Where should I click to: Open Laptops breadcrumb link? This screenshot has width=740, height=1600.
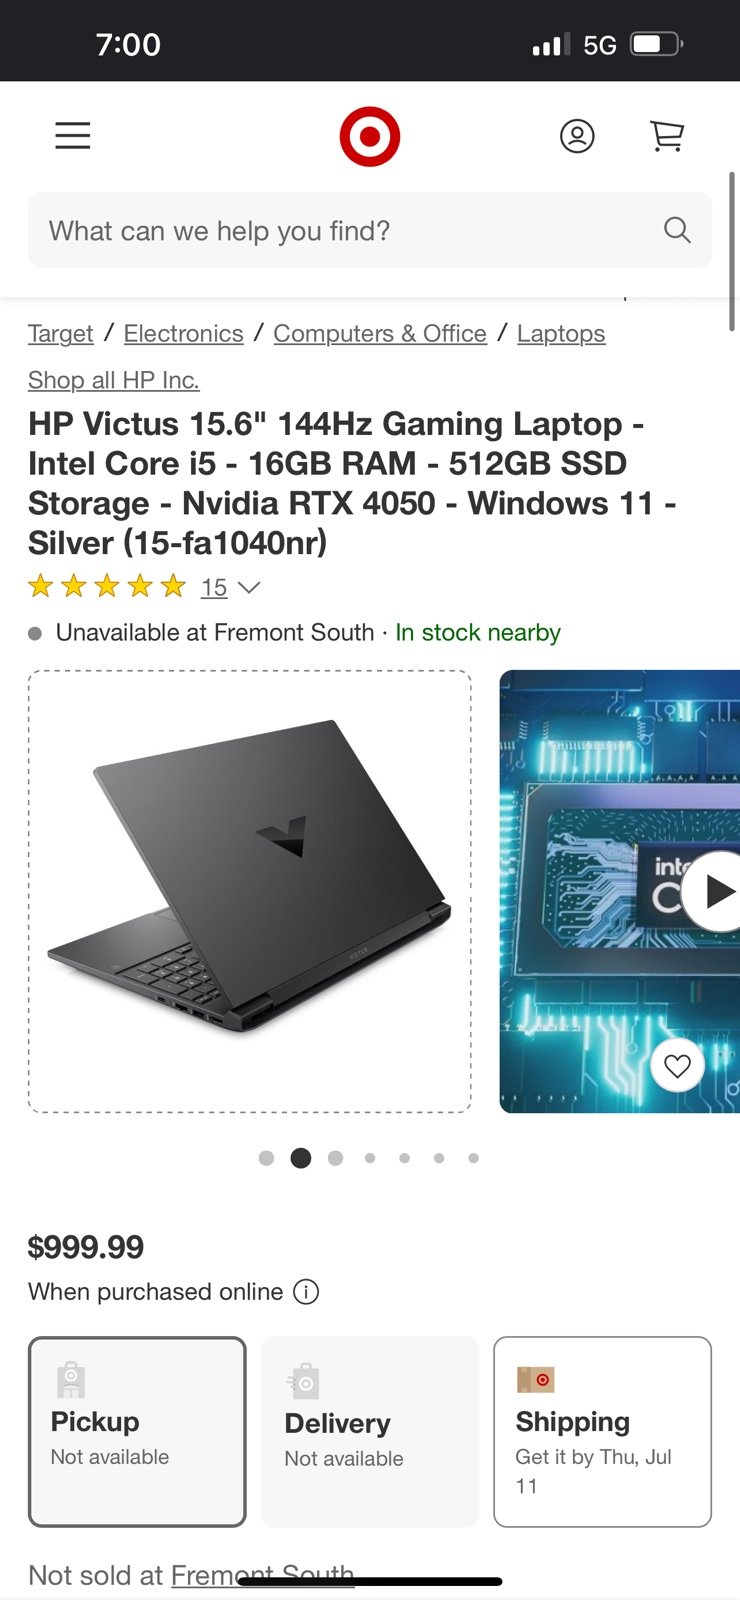(561, 333)
